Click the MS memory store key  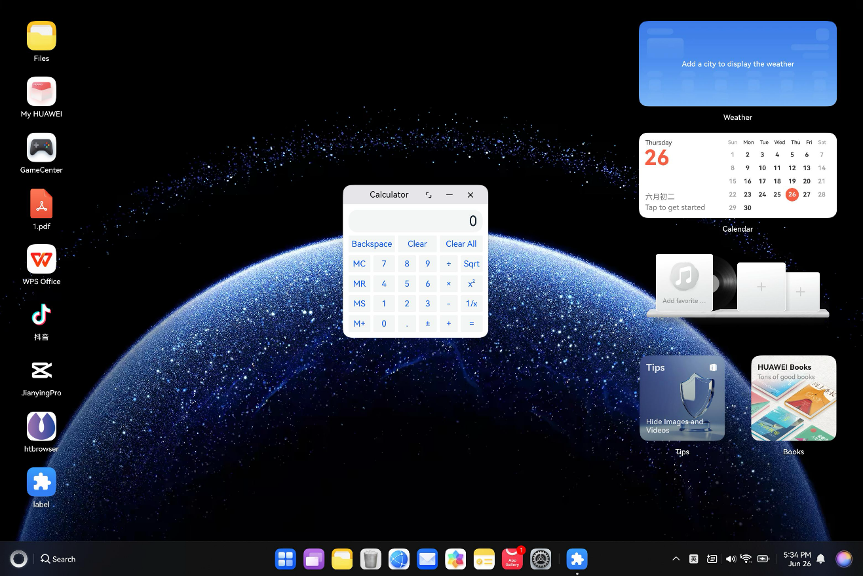[x=359, y=304]
